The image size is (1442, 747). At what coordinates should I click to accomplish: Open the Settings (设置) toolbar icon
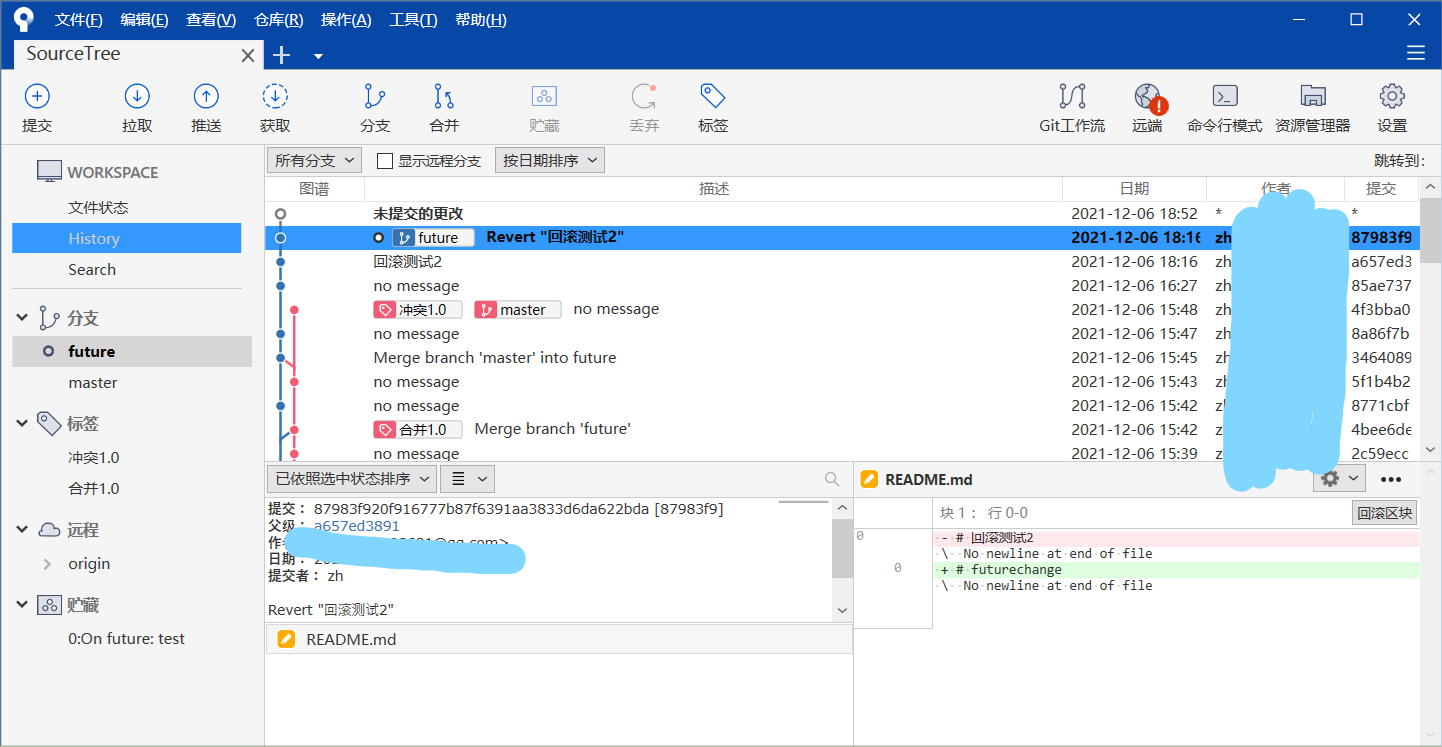(x=1392, y=96)
